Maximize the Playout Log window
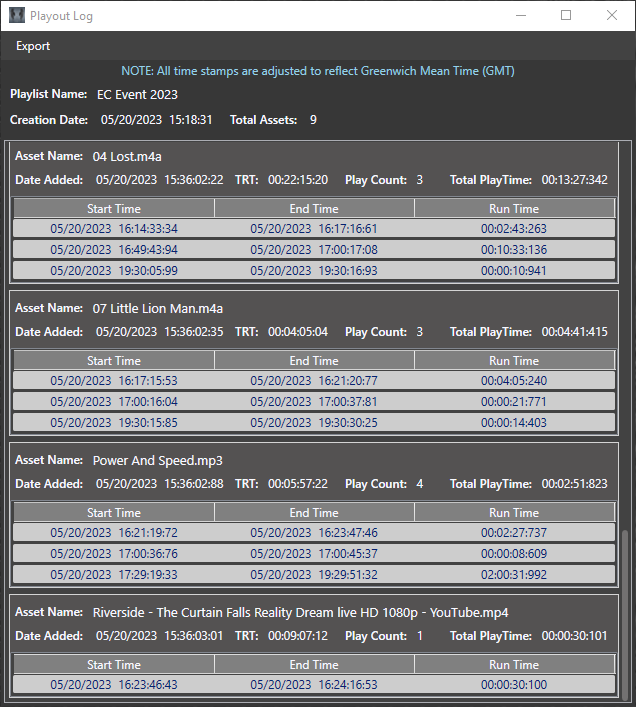Screen dimensions: 636x707 (x=566, y=15)
